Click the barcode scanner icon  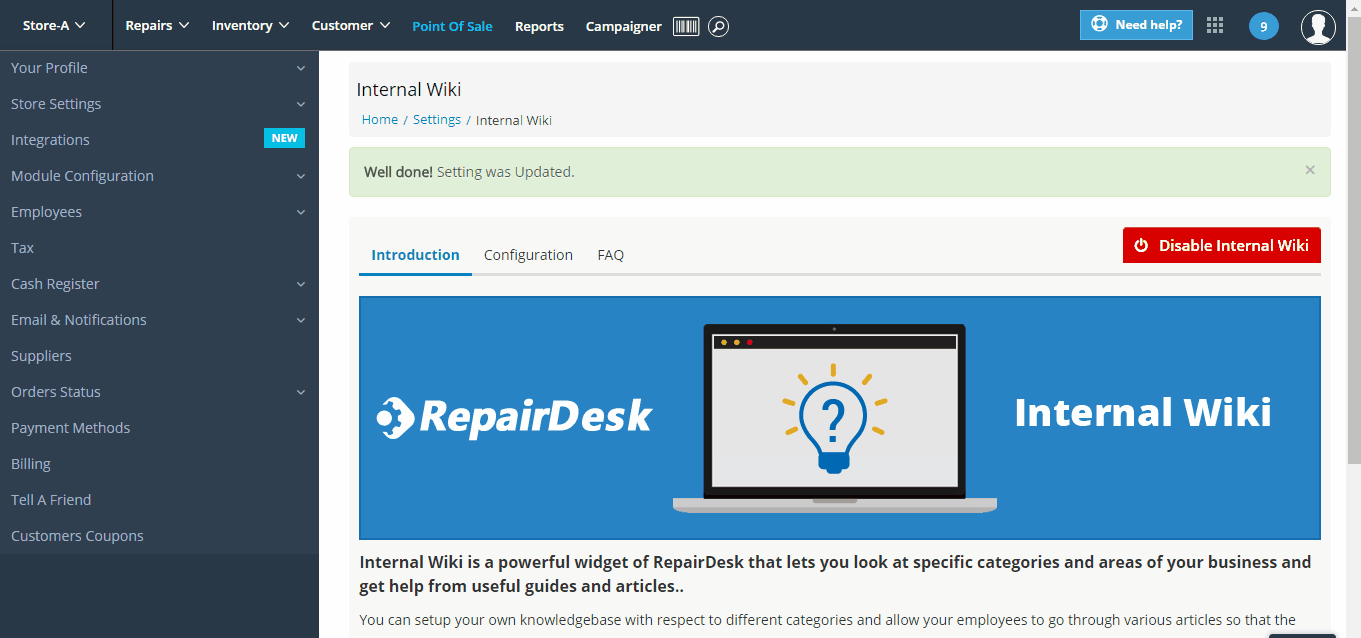685,26
